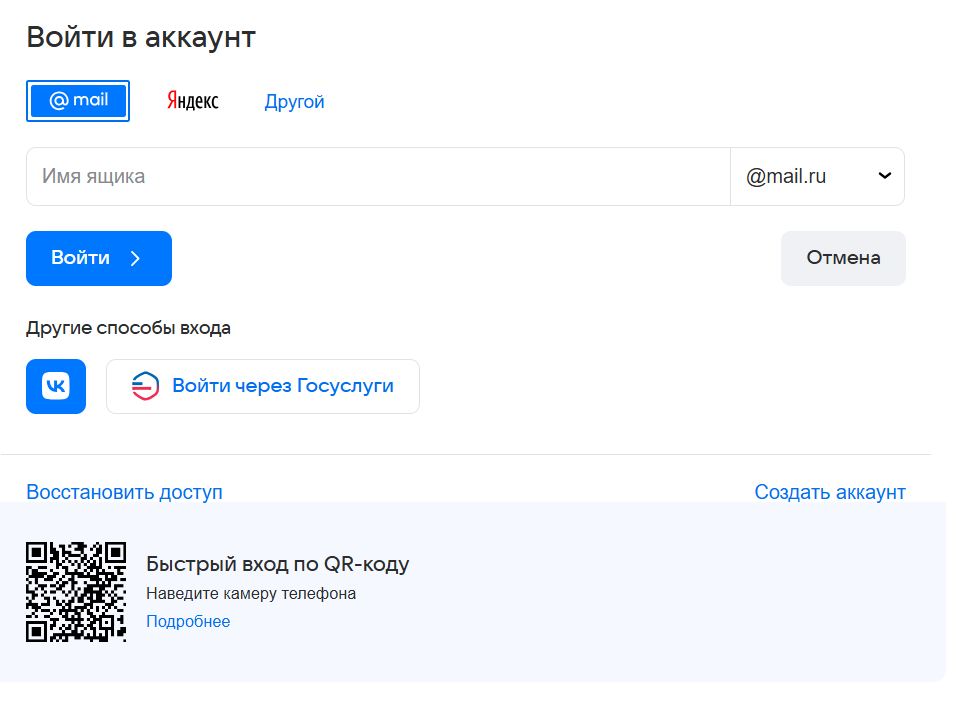
Task: Click the @ symbol in the mail logo
Action: click(58, 100)
